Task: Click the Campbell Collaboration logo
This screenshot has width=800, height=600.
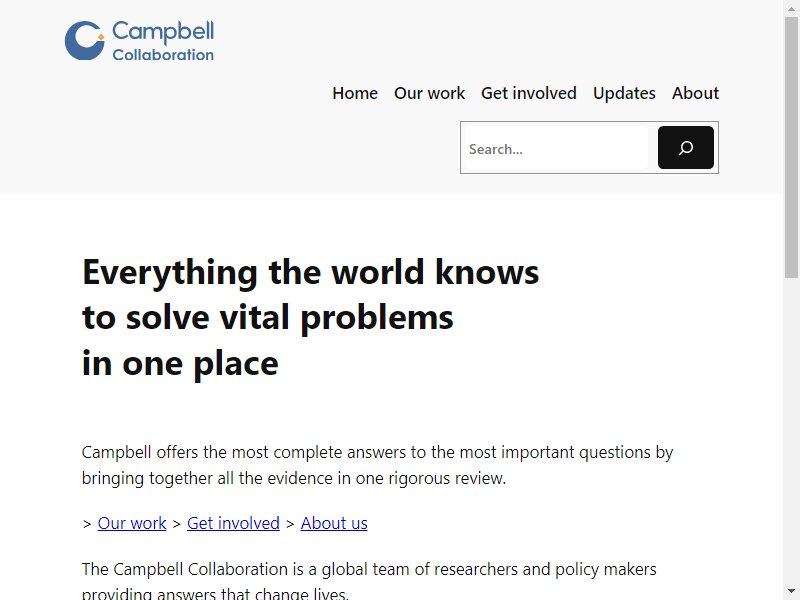Action: (139, 40)
